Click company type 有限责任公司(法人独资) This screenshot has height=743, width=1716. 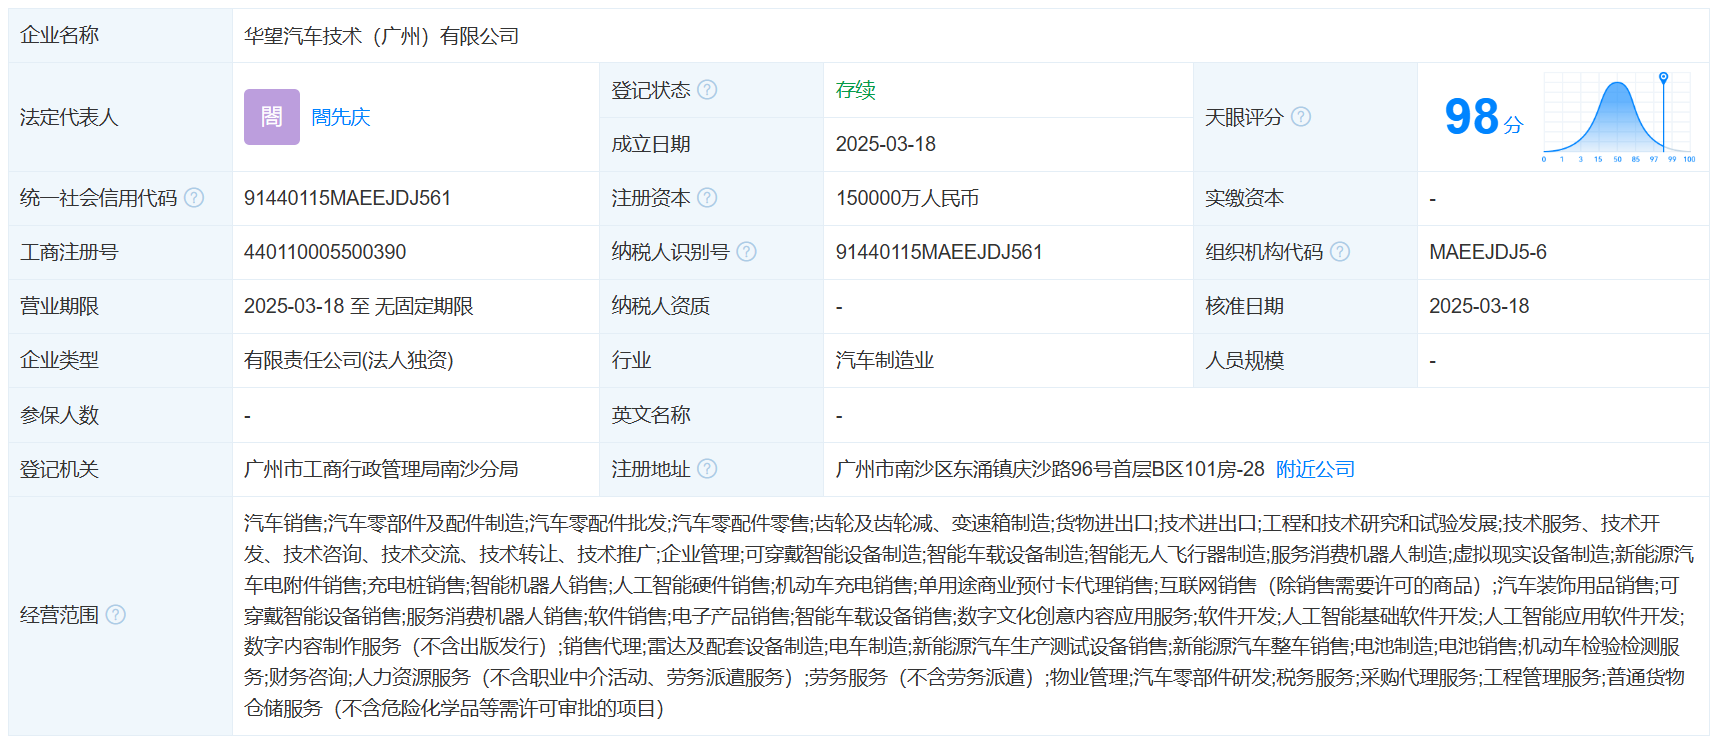point(349,360)
